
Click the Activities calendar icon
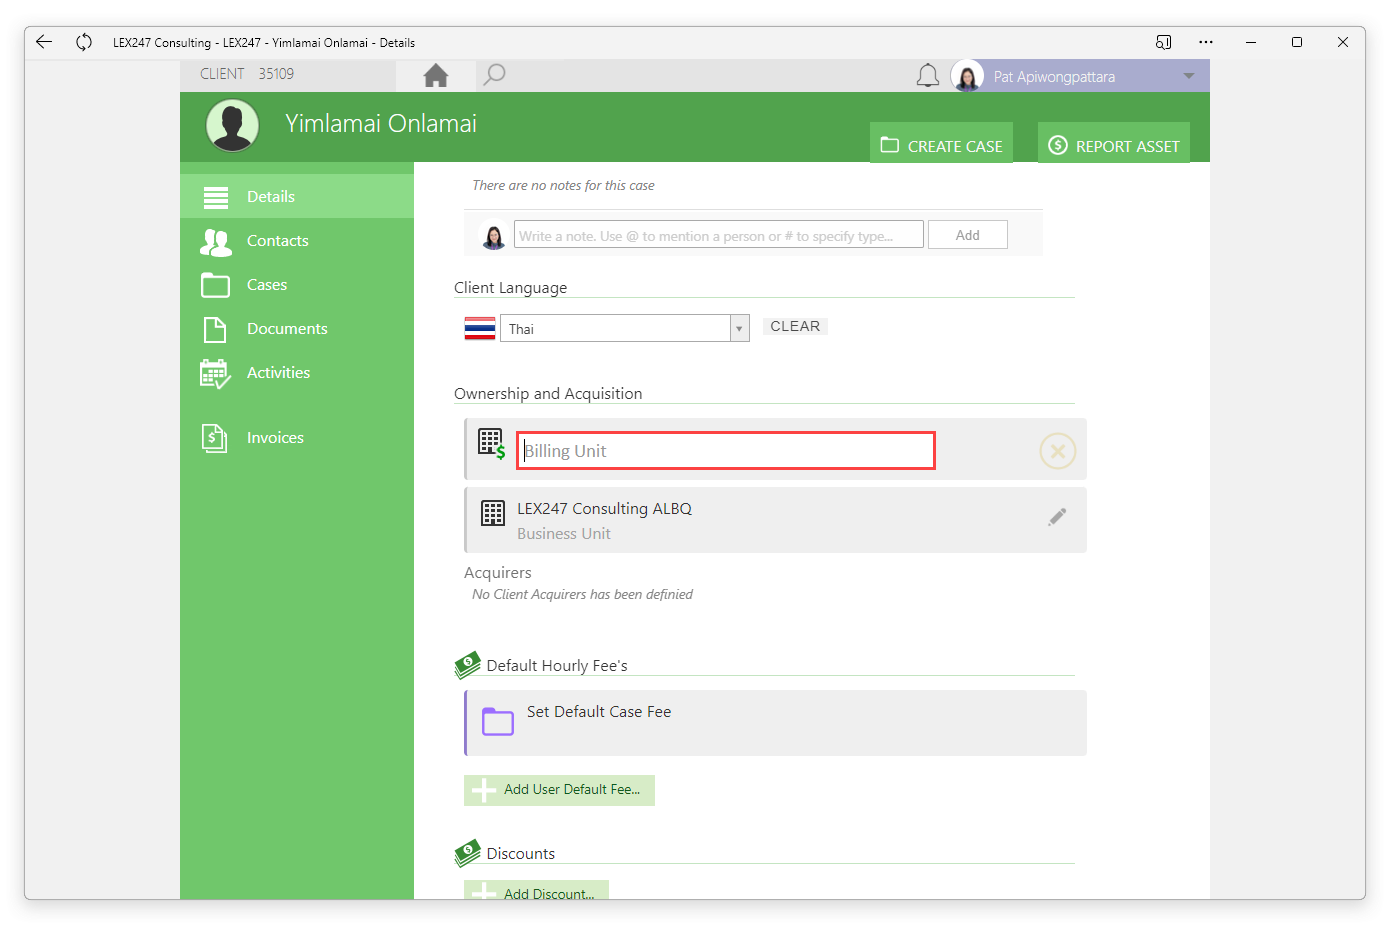(x=215, y=374)
